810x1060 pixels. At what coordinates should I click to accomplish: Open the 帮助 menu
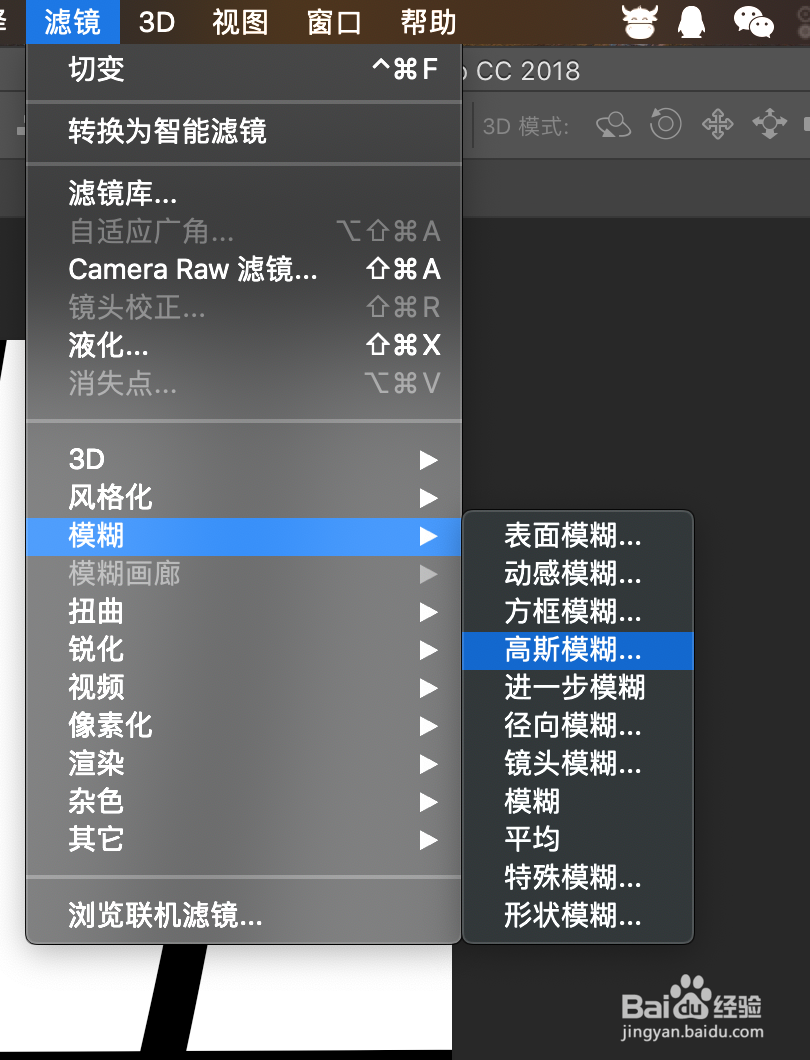(x=426, y=21)
